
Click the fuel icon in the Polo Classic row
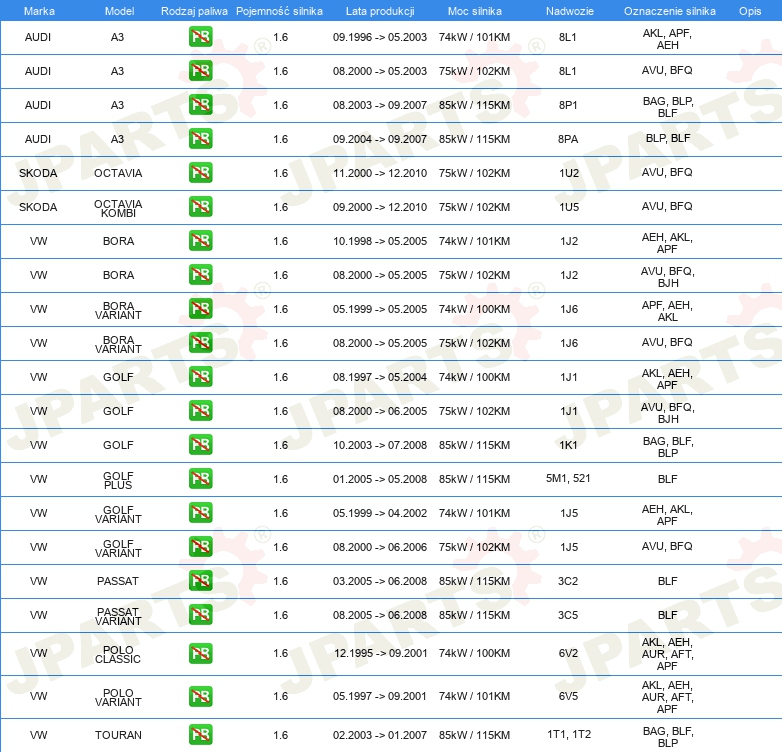[x=200, y=653]
